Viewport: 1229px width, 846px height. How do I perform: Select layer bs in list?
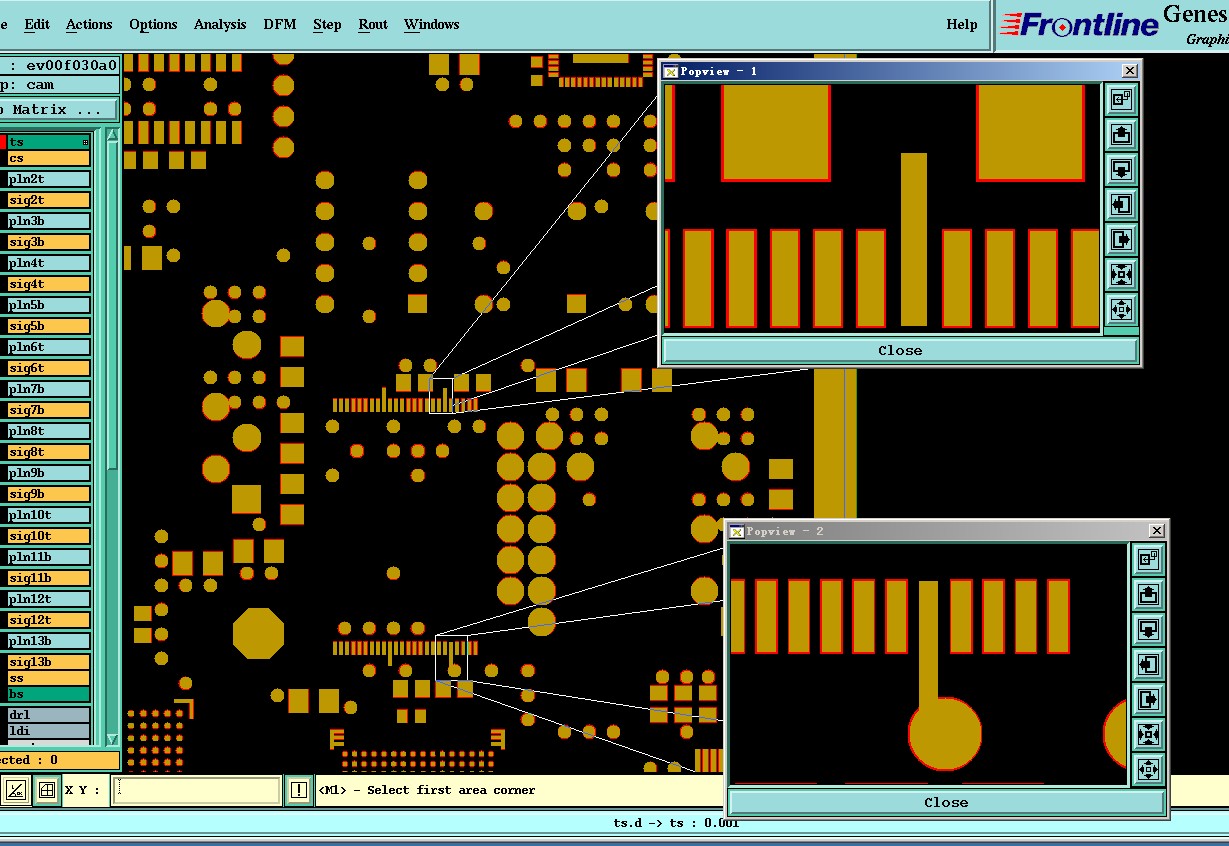point(49,694)
